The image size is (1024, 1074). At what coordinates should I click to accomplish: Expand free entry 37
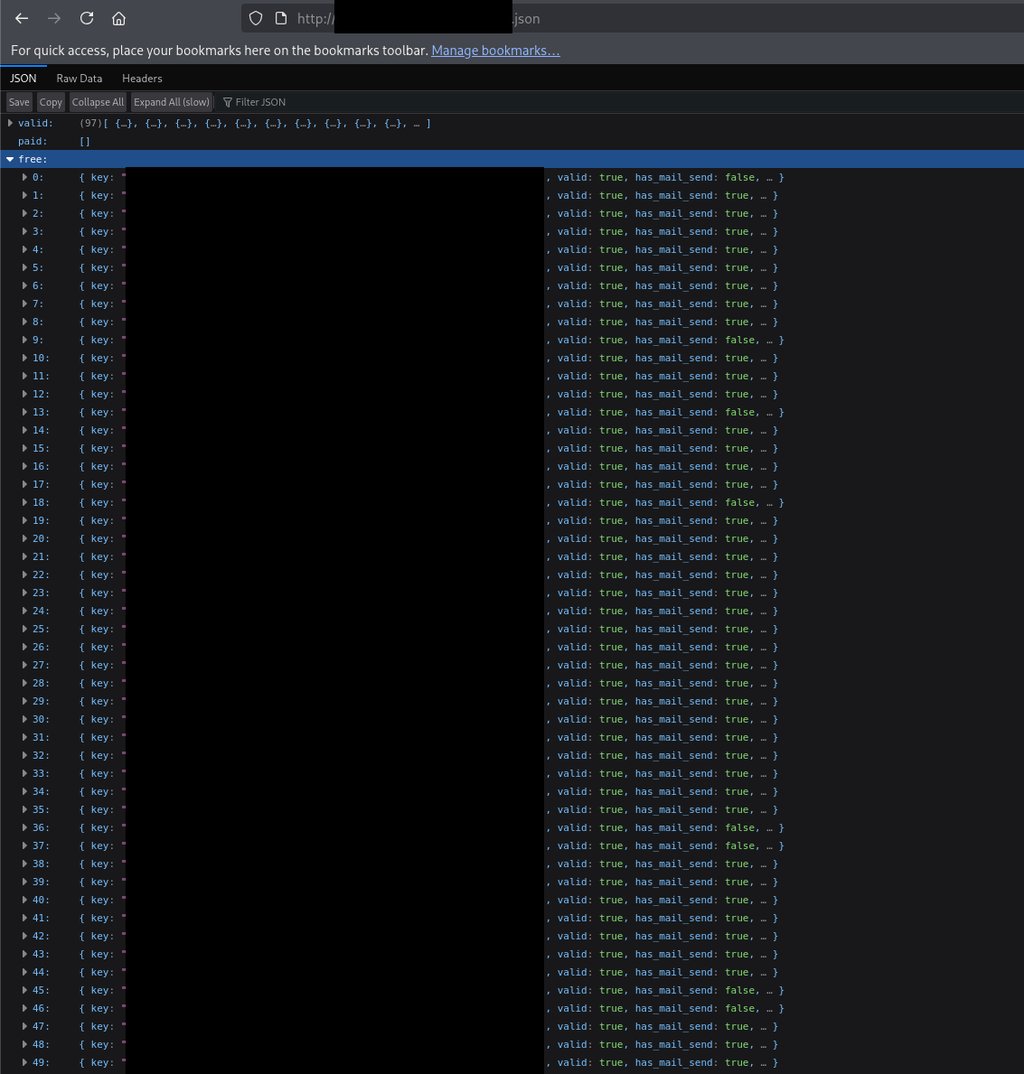point(25,846)
